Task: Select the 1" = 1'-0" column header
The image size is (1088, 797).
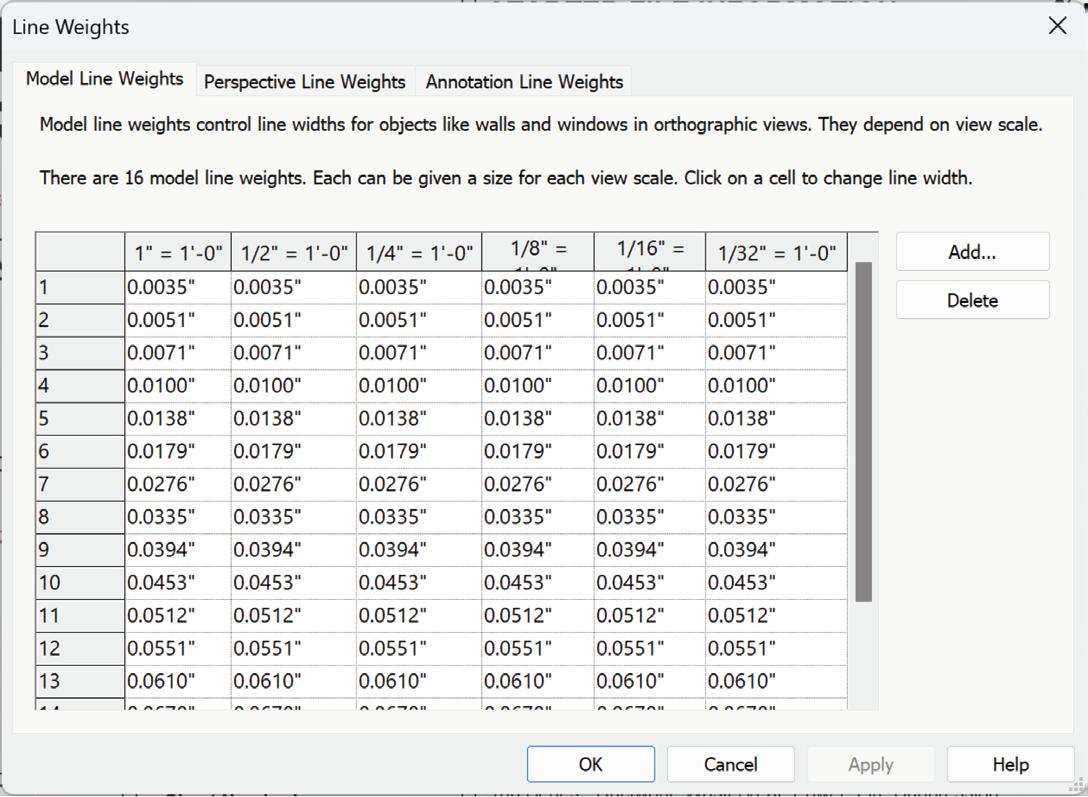Action: click(178, 252)
